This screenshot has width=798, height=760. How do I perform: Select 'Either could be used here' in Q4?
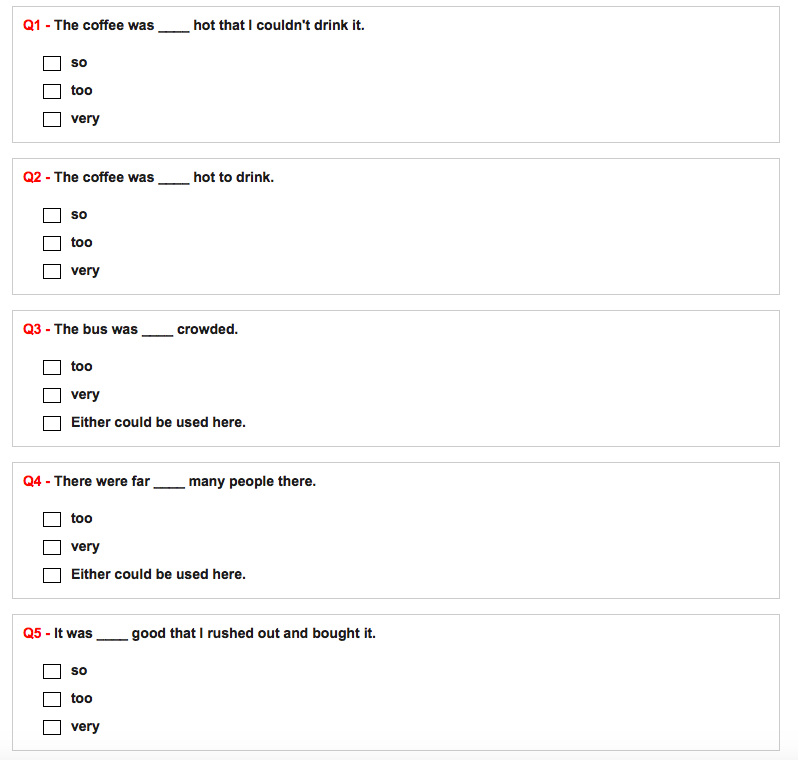52,575
